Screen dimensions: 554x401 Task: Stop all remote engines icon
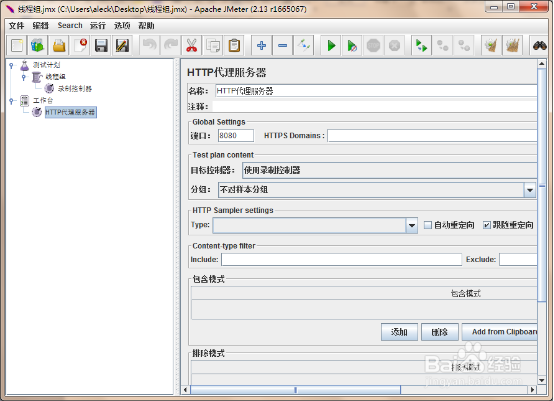coord(443,46)
